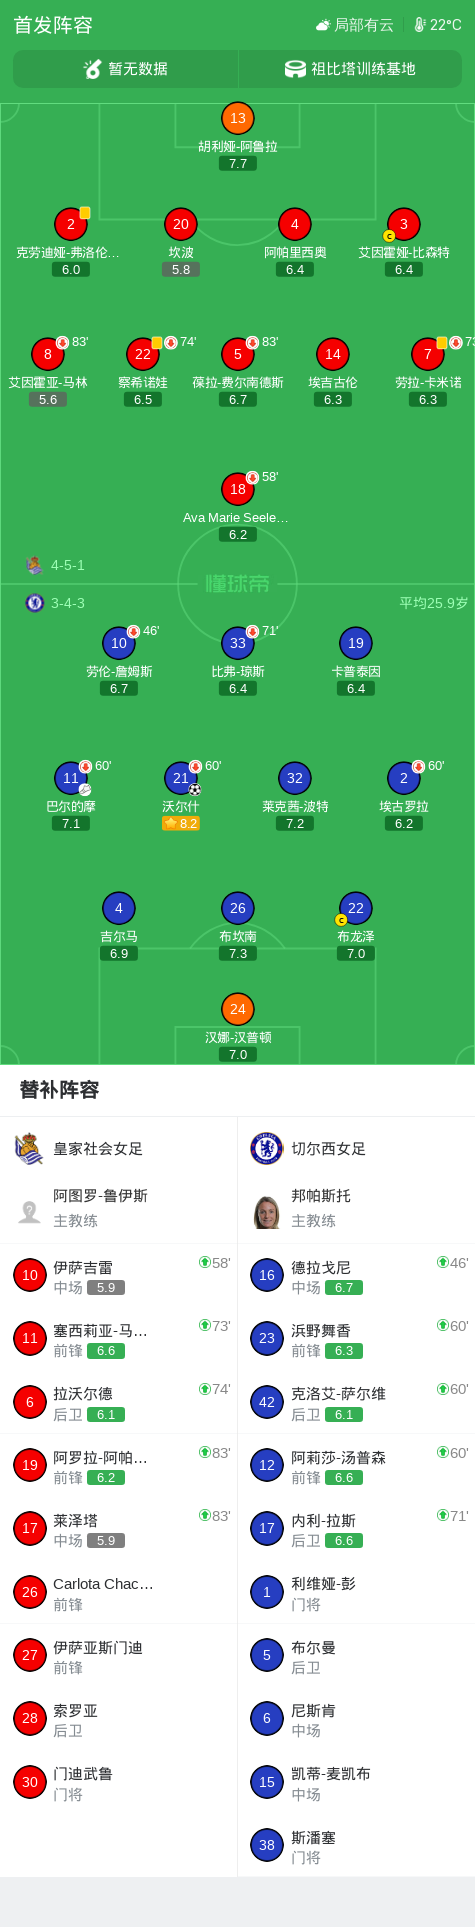Select player 18 Ava Marie Seele
The height and width of the screenshot is (1927, 475).
238,489
